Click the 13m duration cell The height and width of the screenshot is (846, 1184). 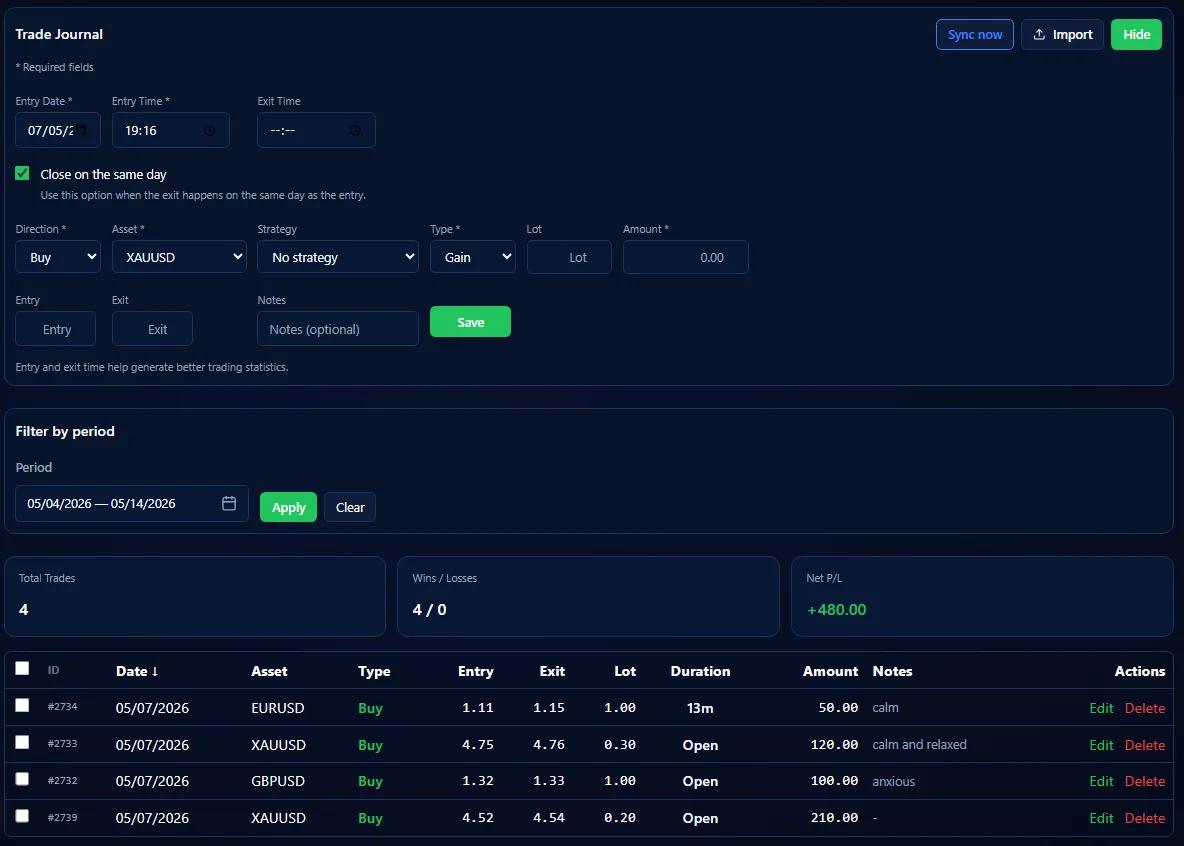700,708
